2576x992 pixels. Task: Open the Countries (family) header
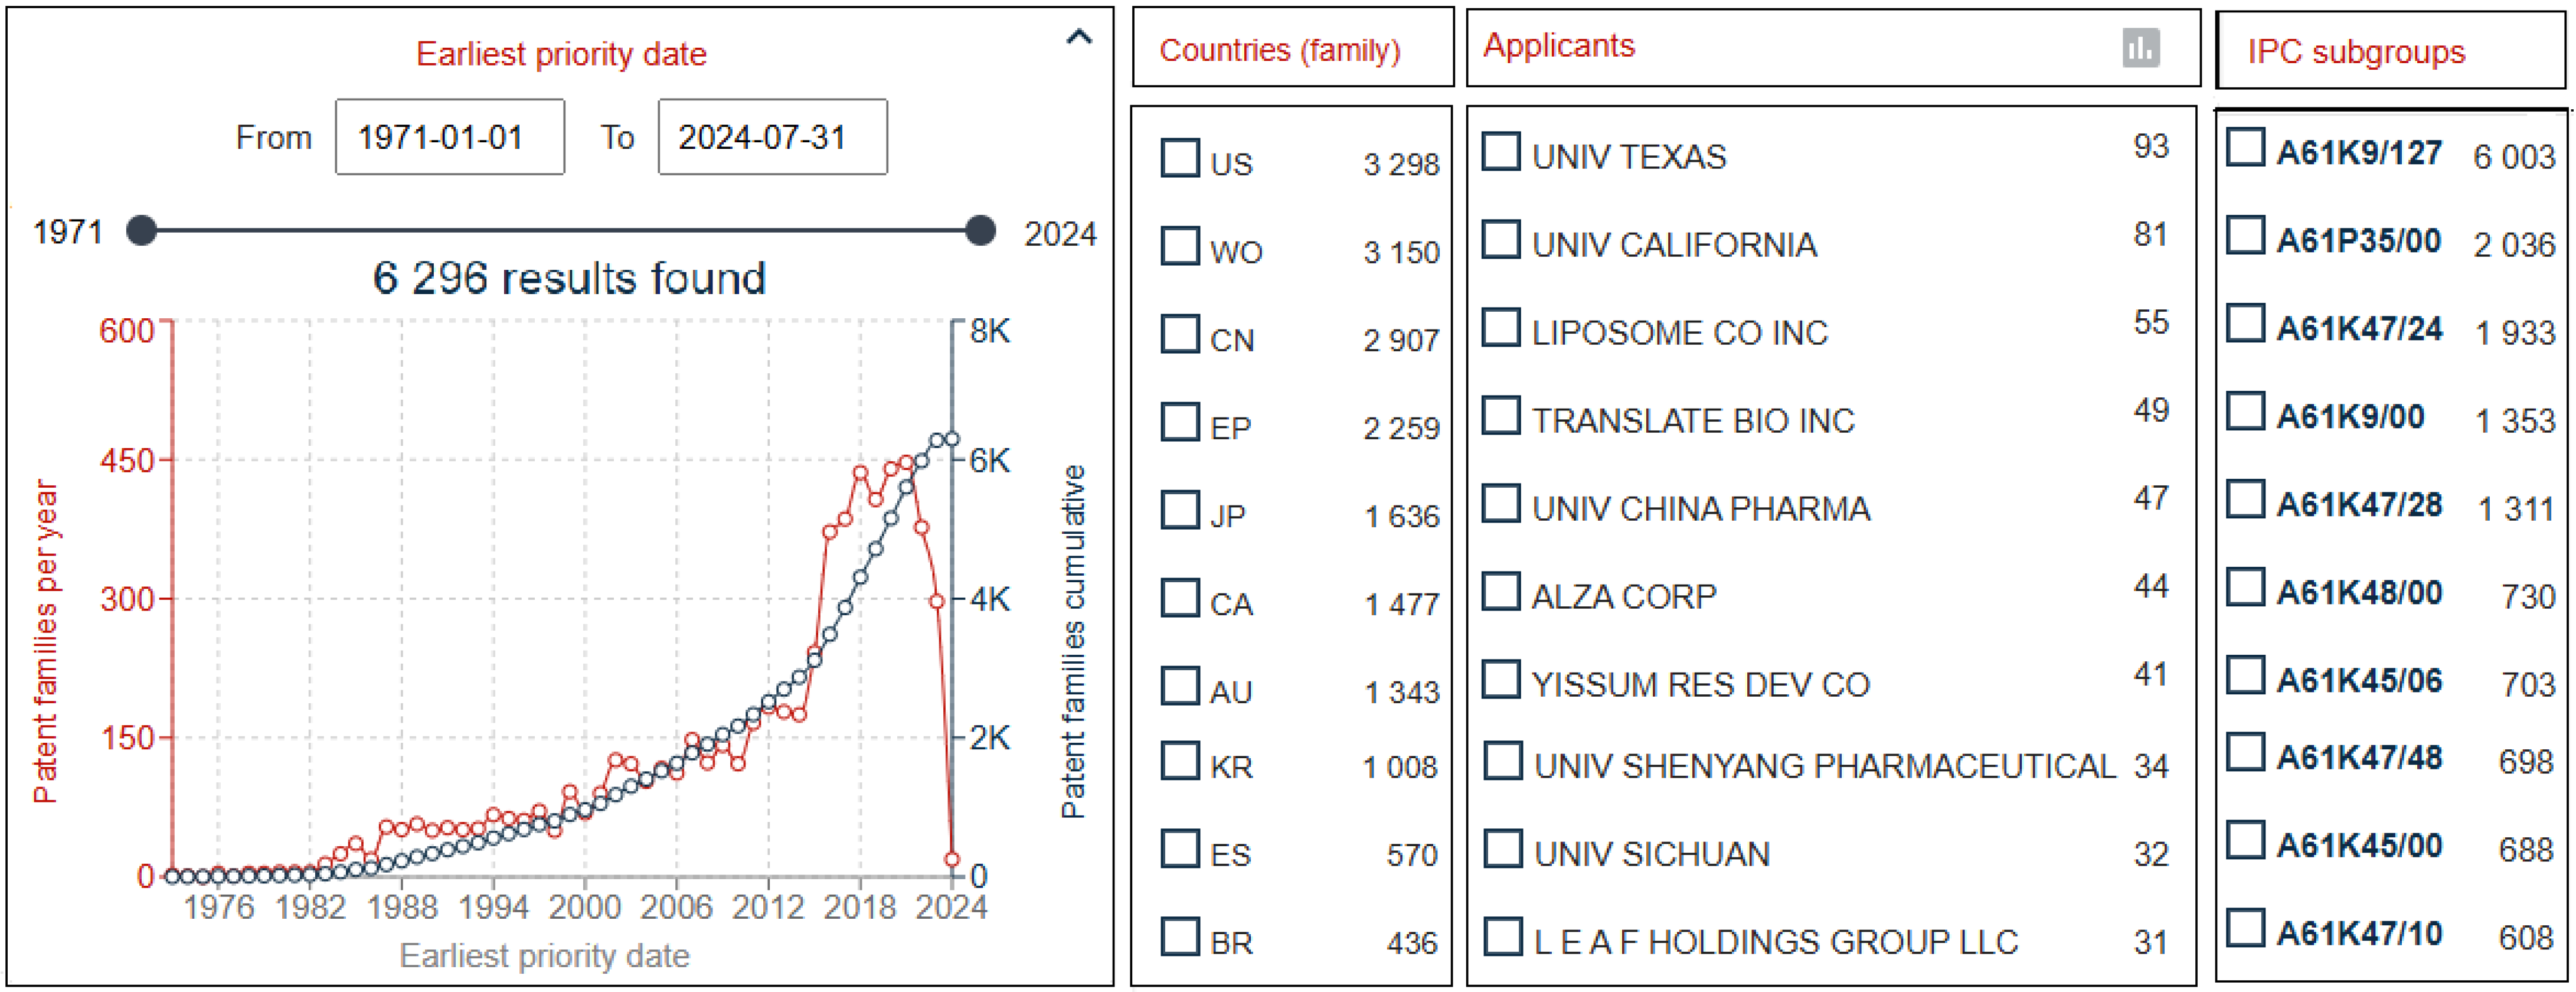click(x=1279, y=50)
